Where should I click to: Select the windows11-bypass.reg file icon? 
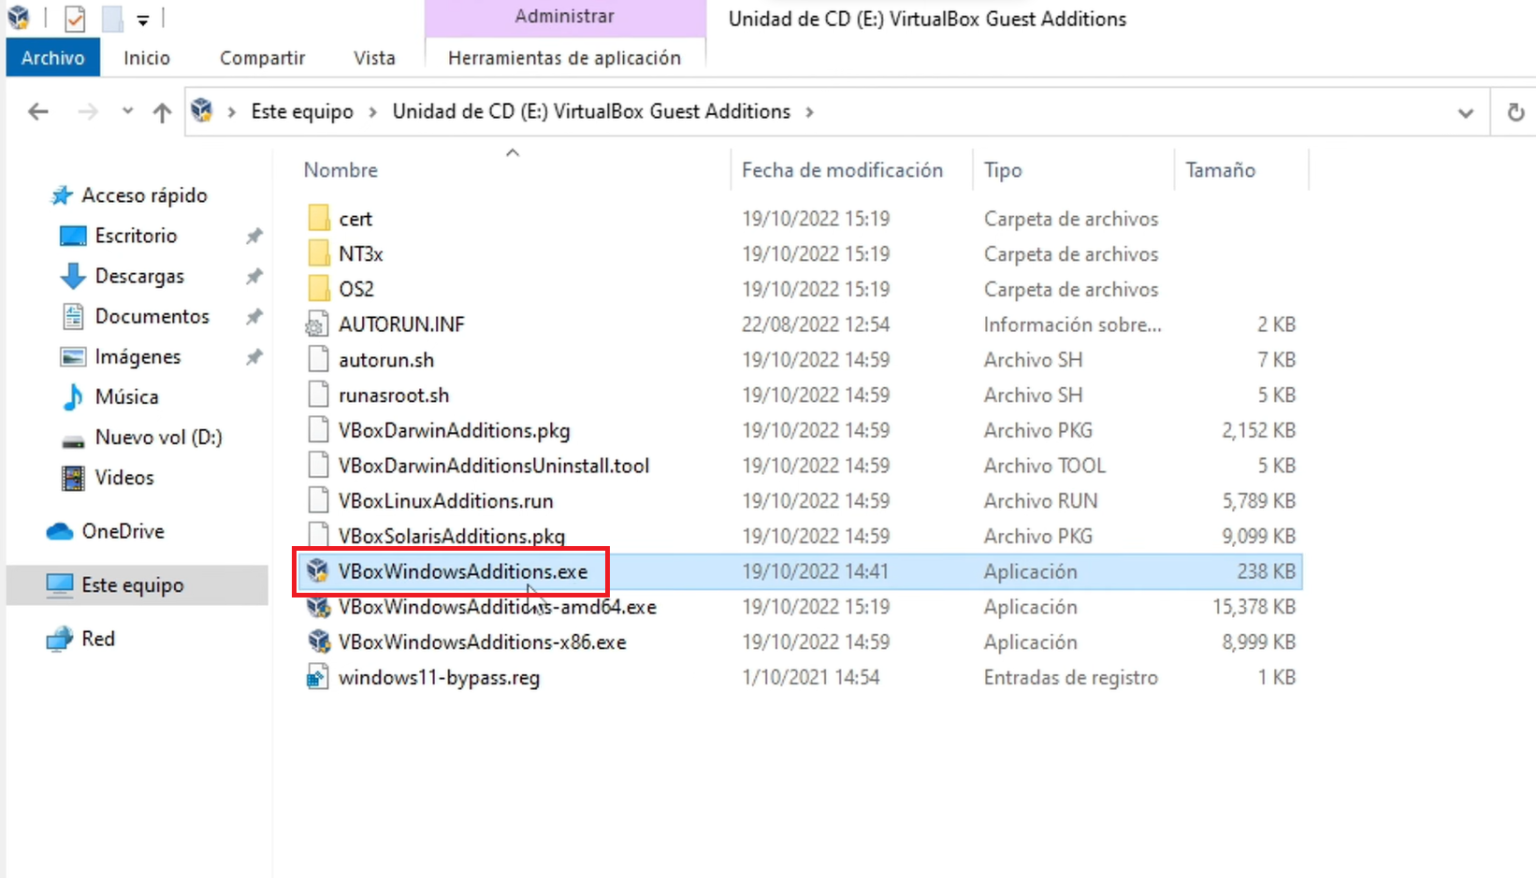click(318, 678)
